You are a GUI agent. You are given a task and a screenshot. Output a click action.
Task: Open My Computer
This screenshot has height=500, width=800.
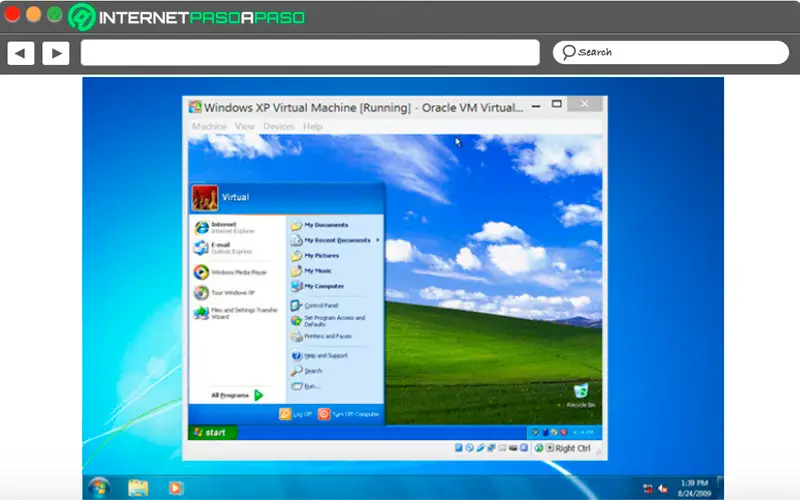coord(317,286)
